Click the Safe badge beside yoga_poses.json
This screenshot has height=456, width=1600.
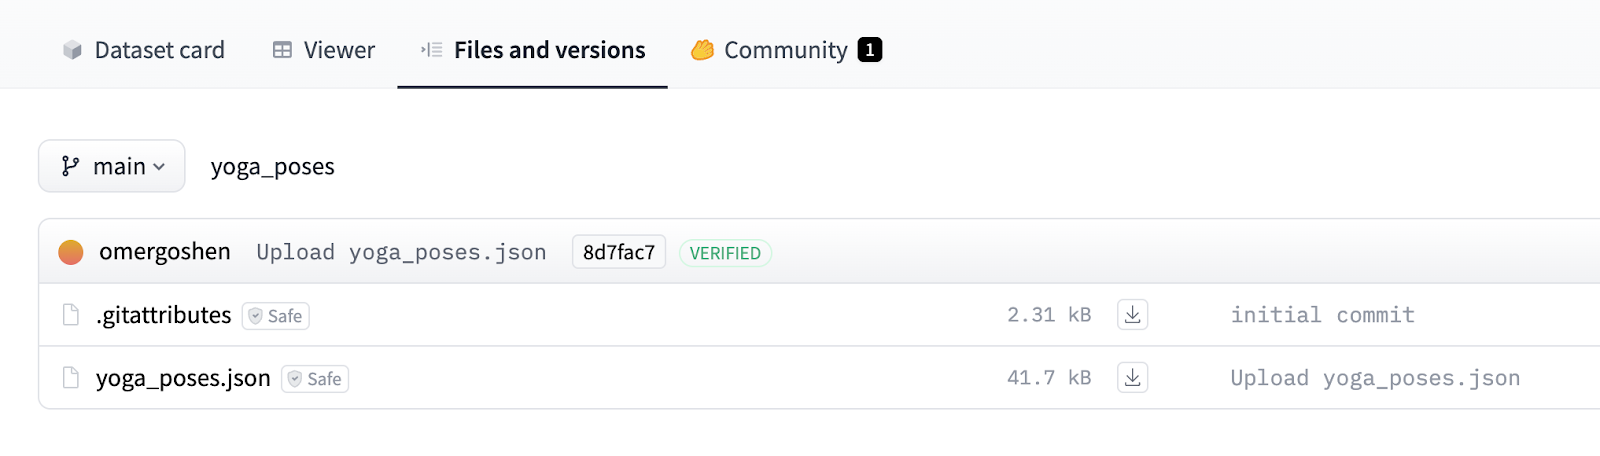pos(315,379)
